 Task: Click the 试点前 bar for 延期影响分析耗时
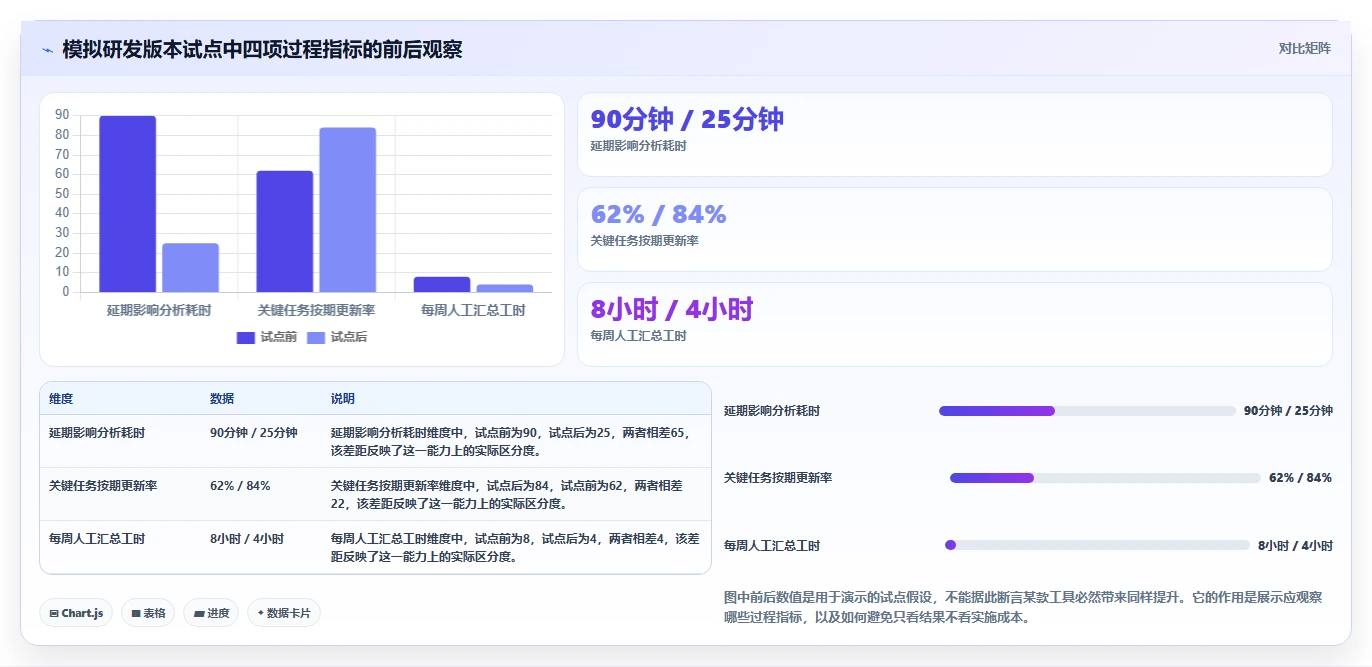pos(128,204)
